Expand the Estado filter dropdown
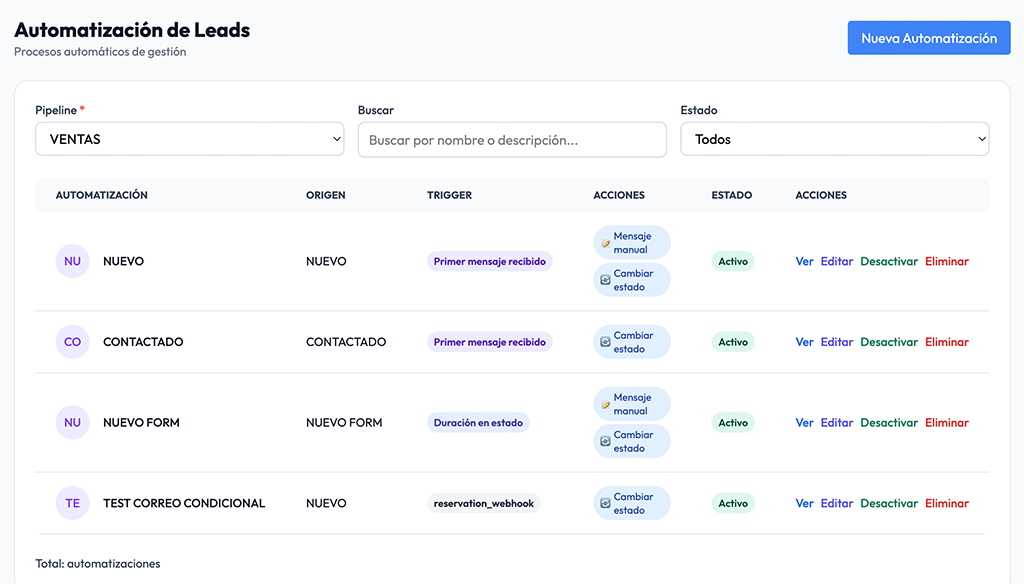 [x=835, y=140]
